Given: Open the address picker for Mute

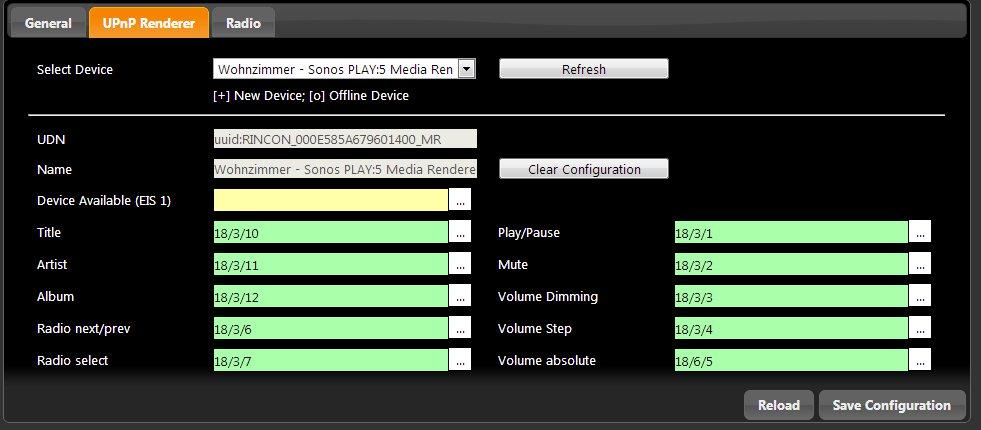Looking at the screenshot, I should click(920, 264).
